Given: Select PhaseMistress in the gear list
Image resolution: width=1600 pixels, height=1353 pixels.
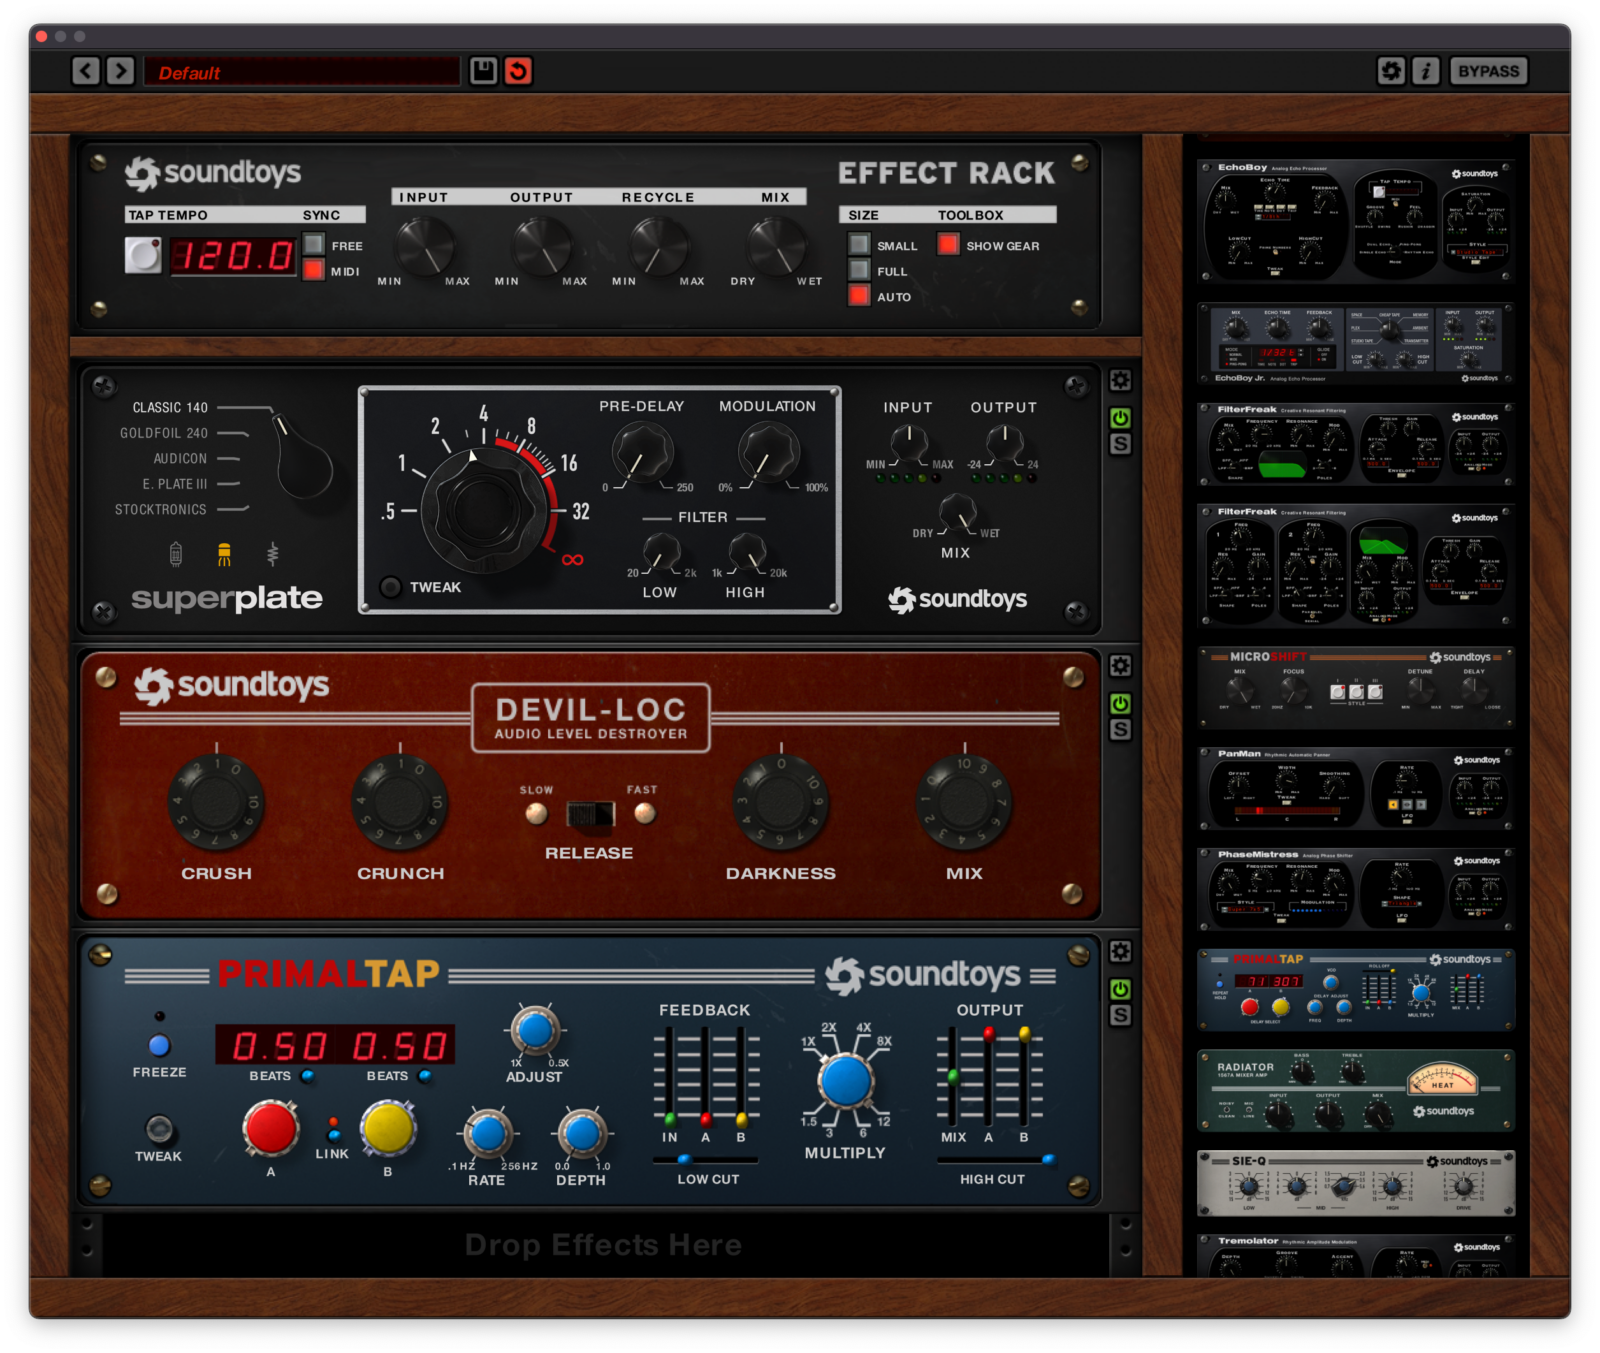Looking at the screenshot, I should click(1355, 889).
